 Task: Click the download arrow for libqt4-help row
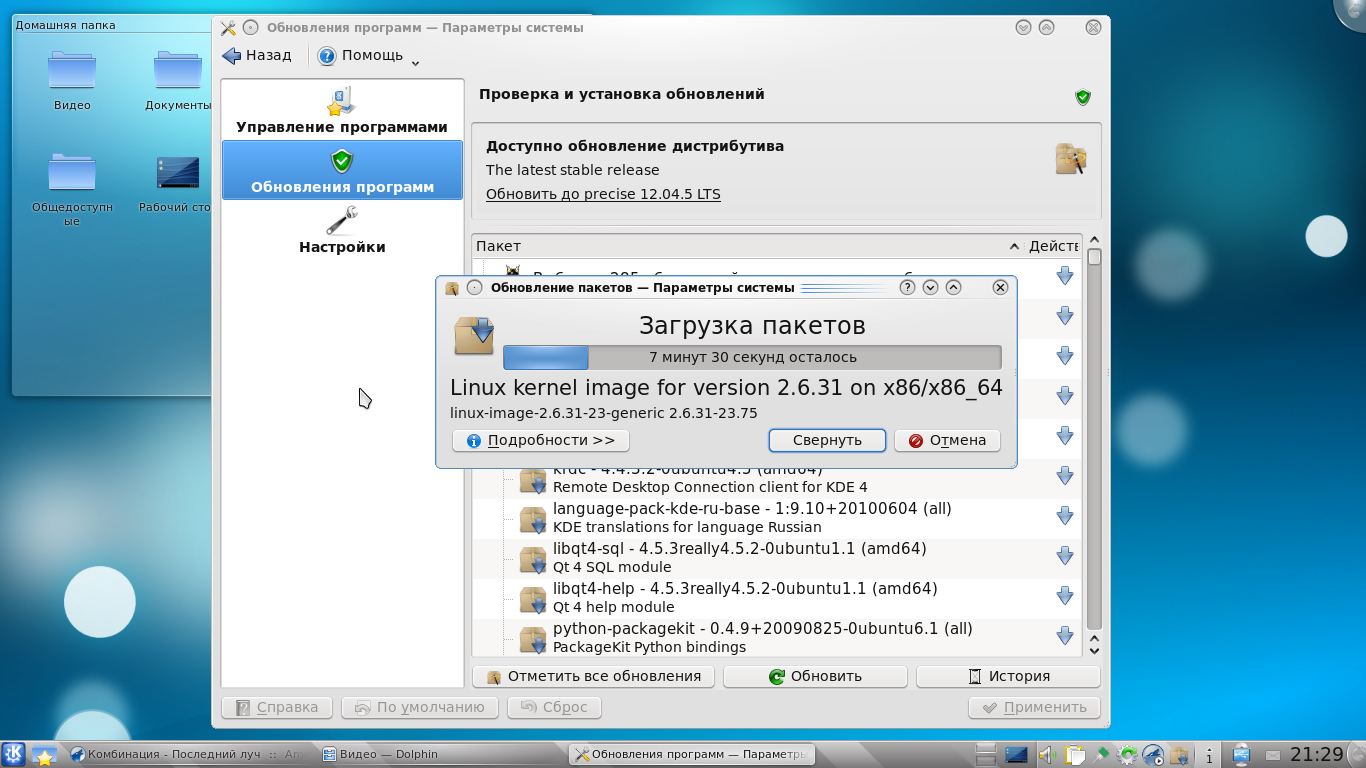(x=1065, y=596)
